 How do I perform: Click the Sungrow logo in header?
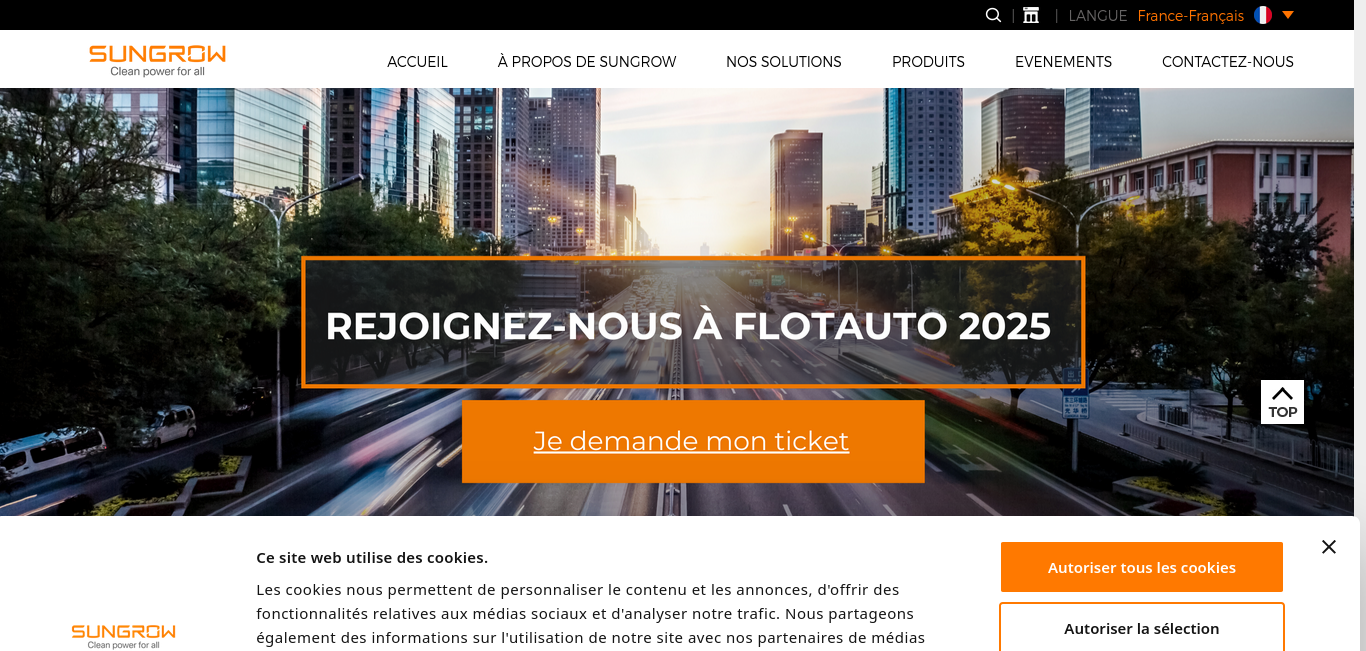[157, 60]
